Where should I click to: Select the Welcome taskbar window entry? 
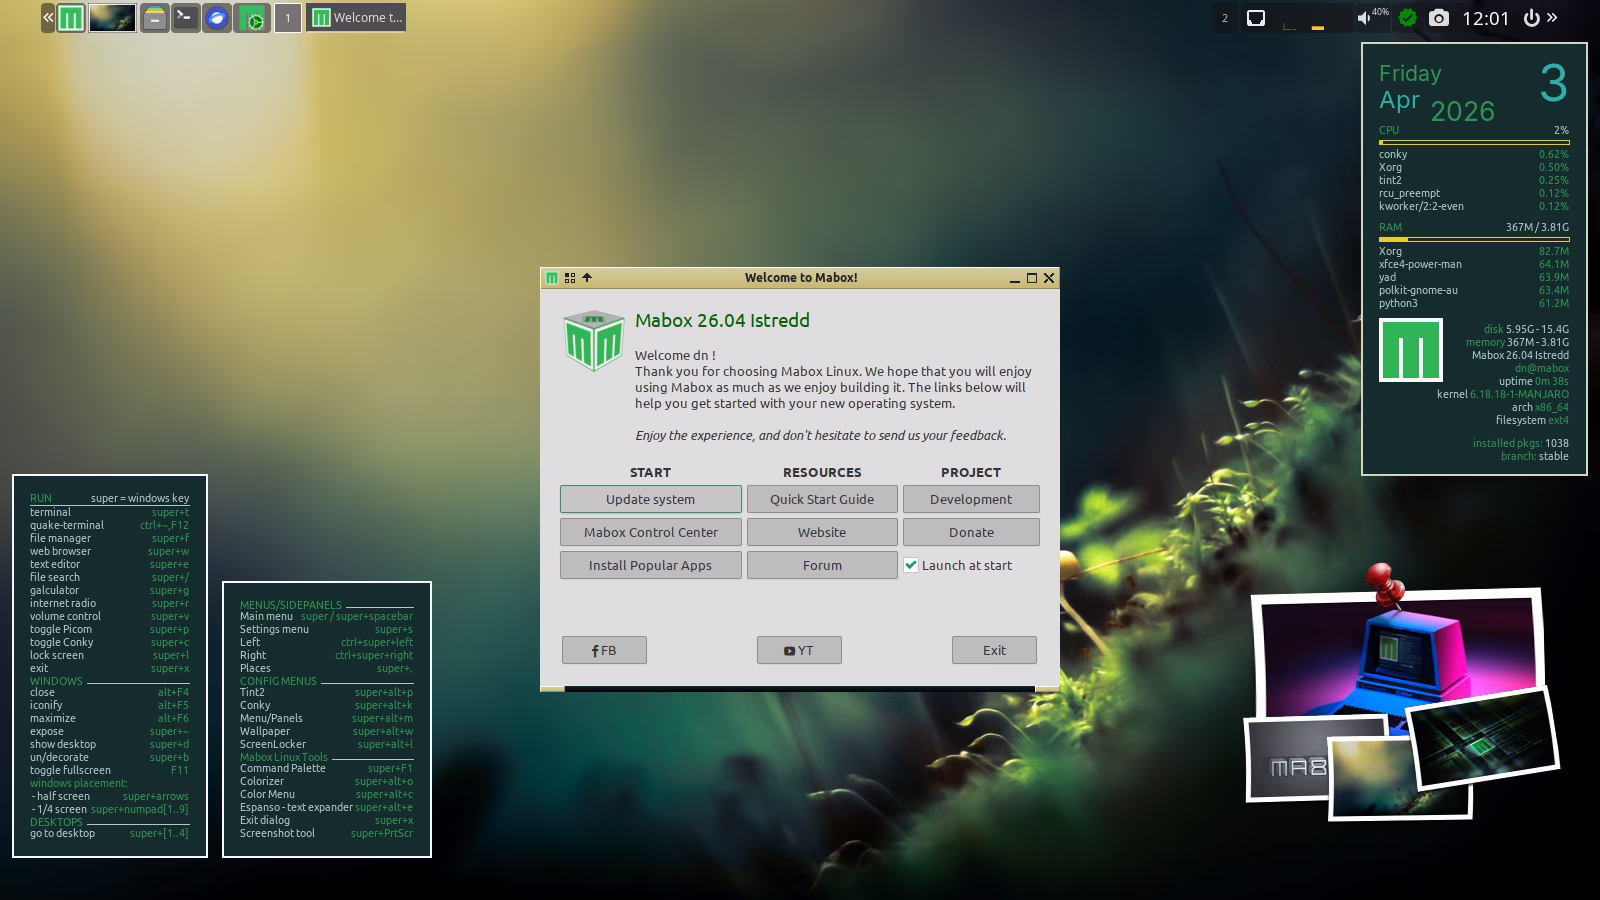point(356,18)
